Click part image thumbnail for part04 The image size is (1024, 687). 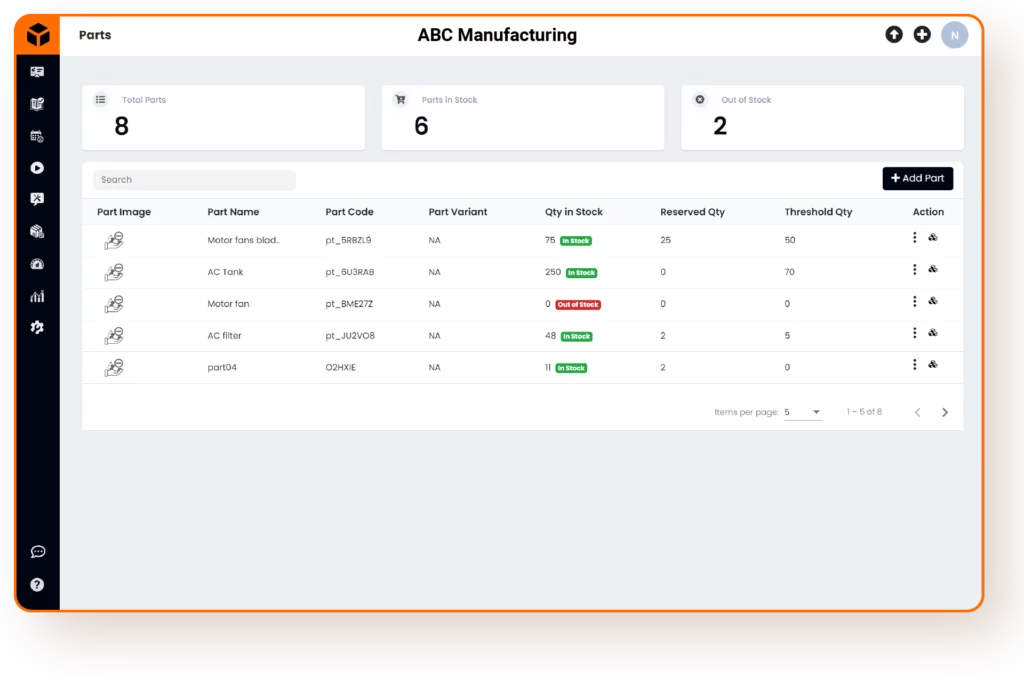click(114, 368)
